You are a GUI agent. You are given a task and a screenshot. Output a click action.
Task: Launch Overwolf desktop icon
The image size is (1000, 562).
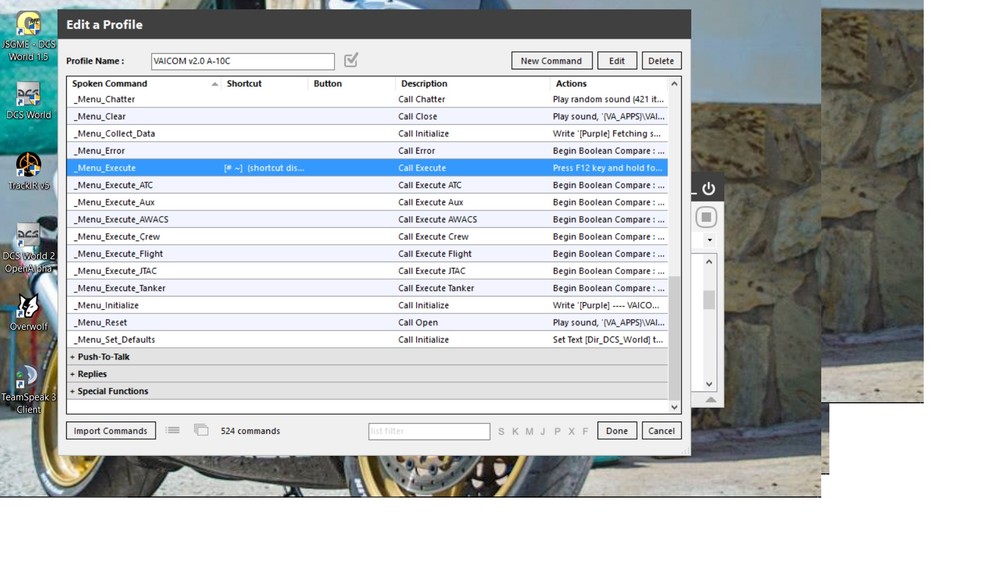pyautogui.click(x=29, y=313)
